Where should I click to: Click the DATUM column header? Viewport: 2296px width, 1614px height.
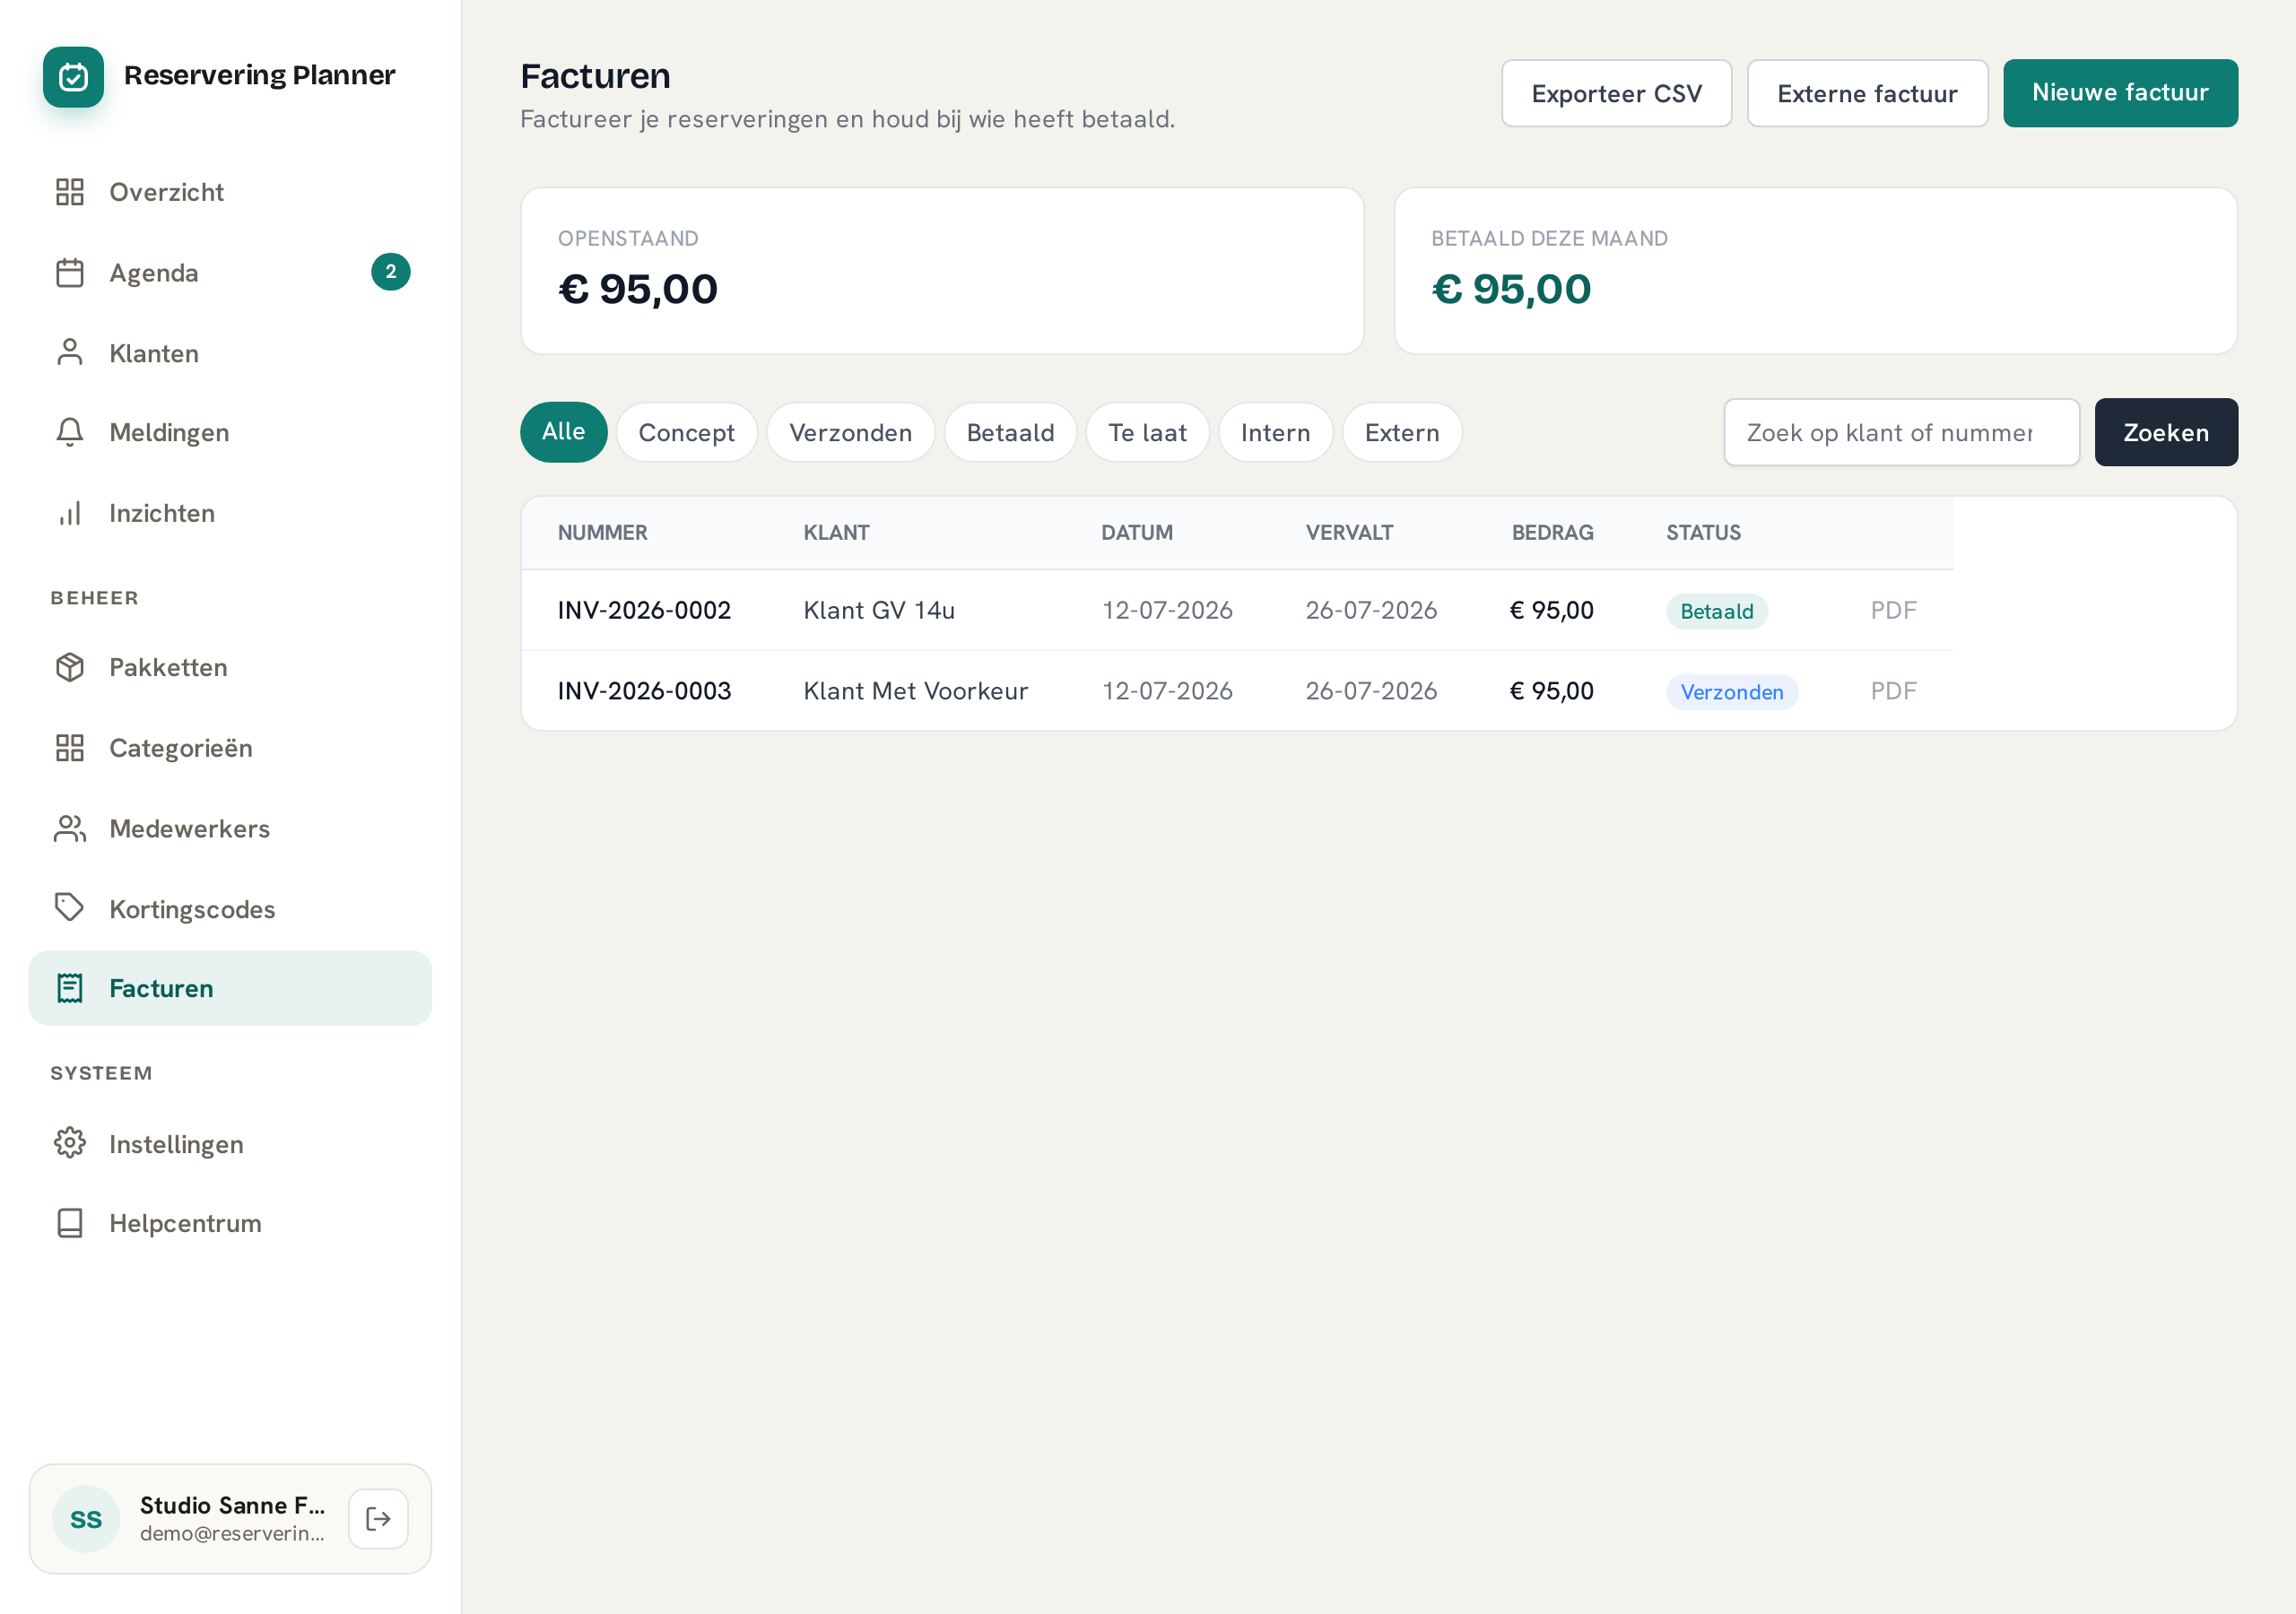coord(1137,533)
